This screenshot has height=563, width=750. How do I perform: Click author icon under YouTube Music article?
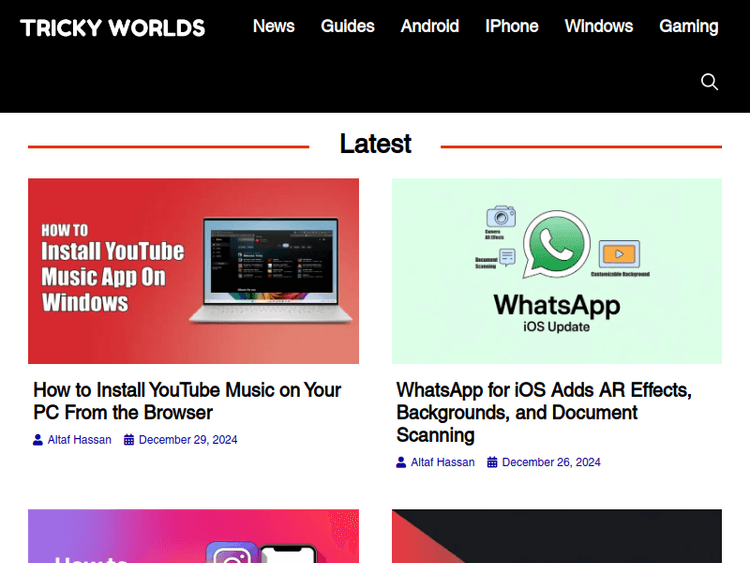point(38,440)
